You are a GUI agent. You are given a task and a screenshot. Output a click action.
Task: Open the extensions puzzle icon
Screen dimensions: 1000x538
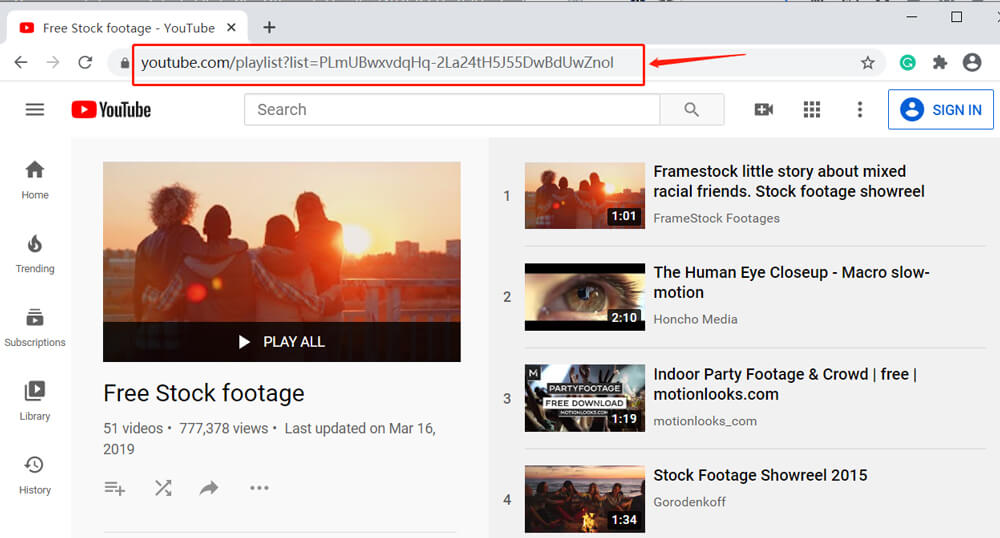point(939,62)
